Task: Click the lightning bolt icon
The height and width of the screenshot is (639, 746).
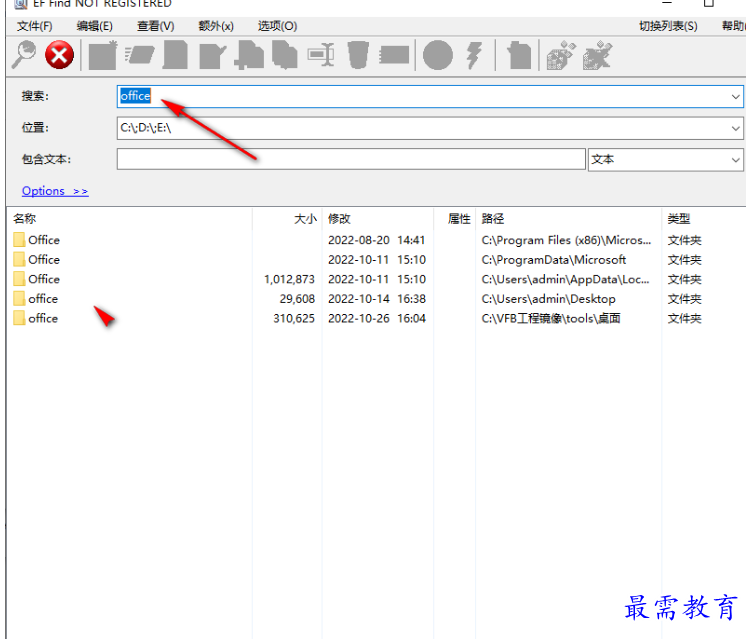Action: [474, 55]
